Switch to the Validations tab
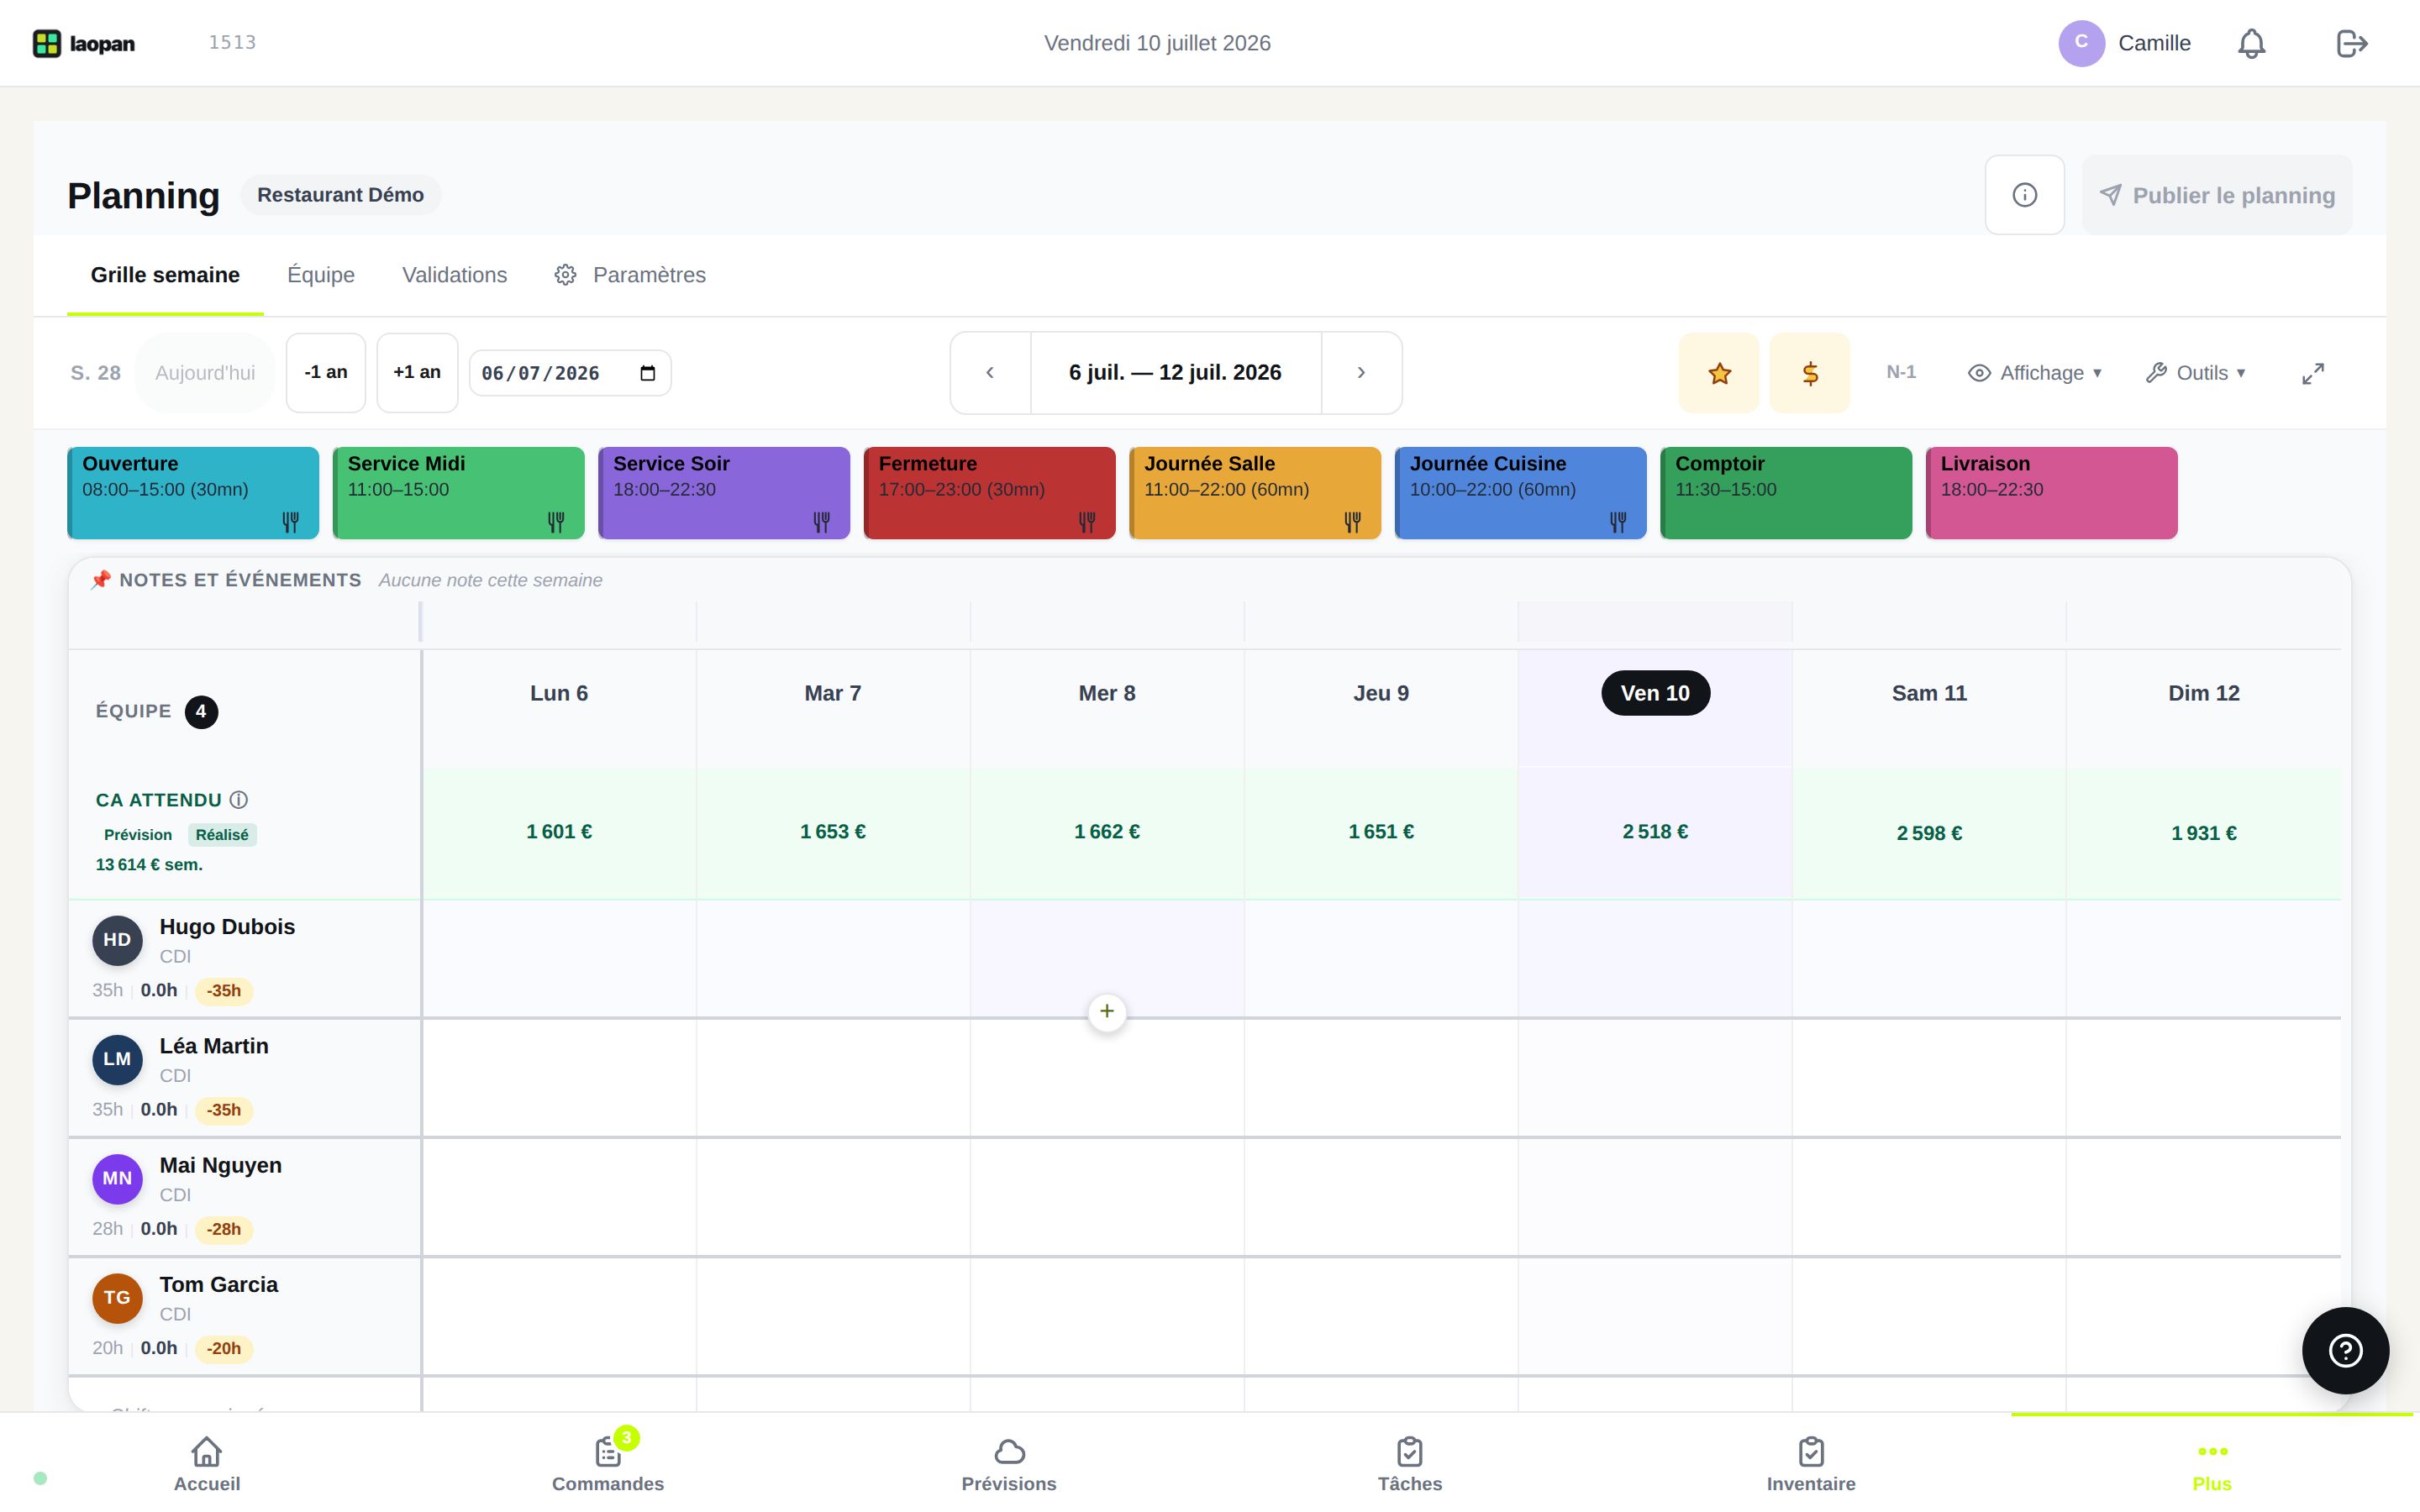Viewport: 2420px width, 1512px height. click(x=454, y=275)
